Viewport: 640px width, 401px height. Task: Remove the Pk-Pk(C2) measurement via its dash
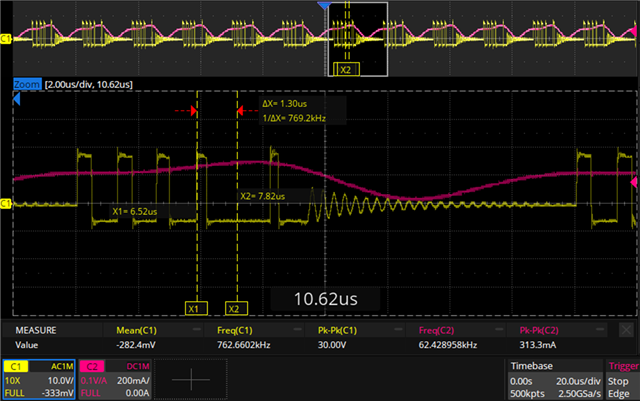point(600,330)
